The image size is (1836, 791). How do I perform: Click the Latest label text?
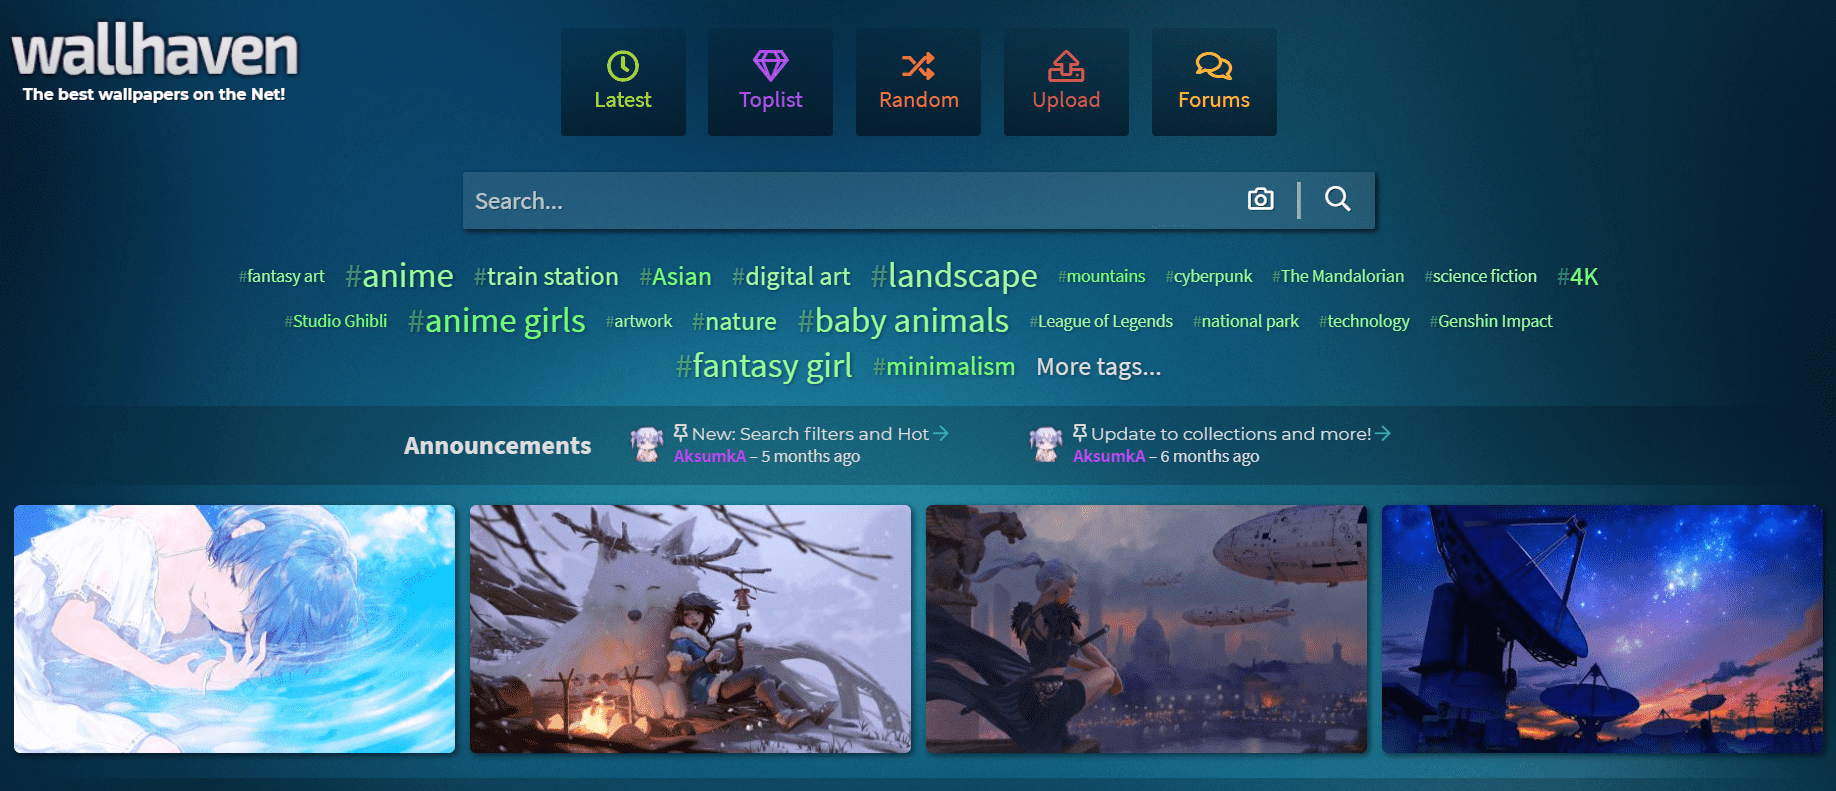tap(623, 100)
